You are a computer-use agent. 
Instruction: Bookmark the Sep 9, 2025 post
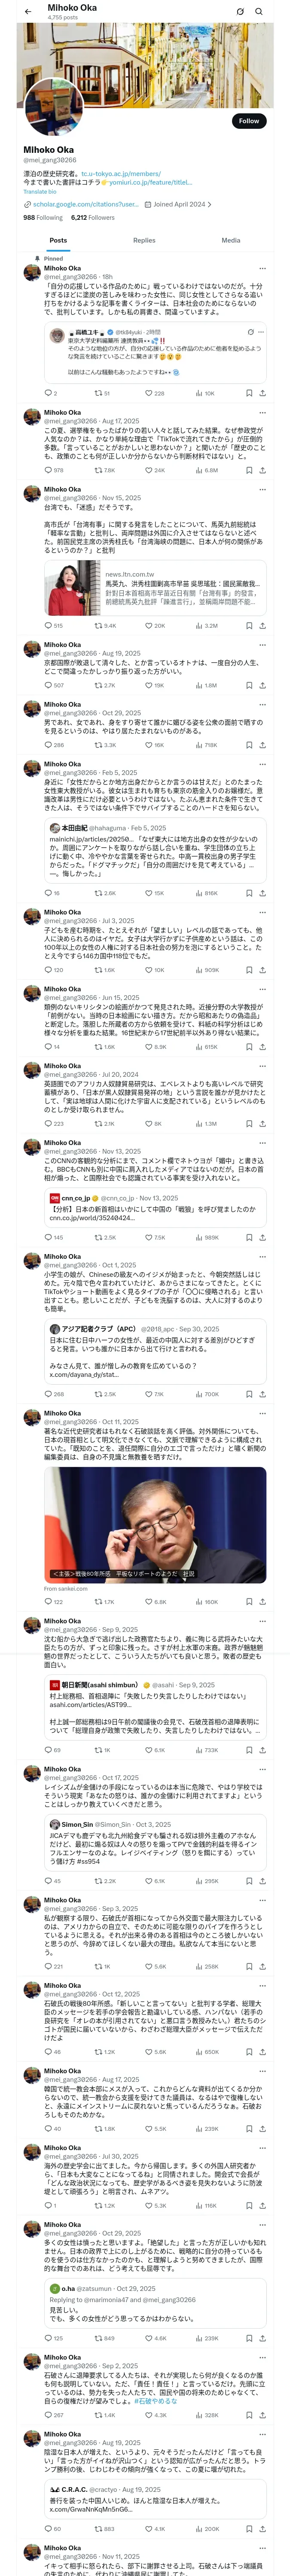coord(248,1749)
